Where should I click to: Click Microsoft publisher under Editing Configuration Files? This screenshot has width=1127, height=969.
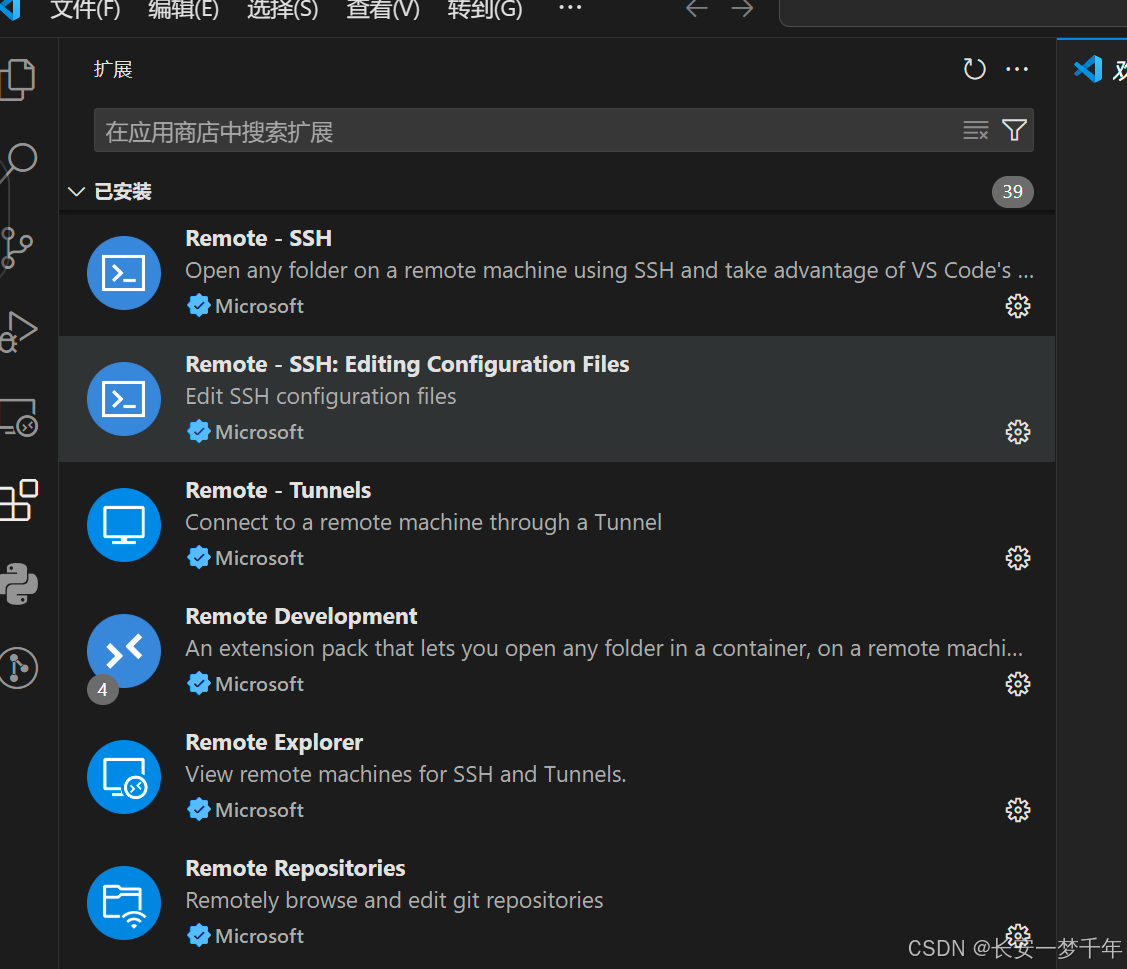(x=259, y=432)
